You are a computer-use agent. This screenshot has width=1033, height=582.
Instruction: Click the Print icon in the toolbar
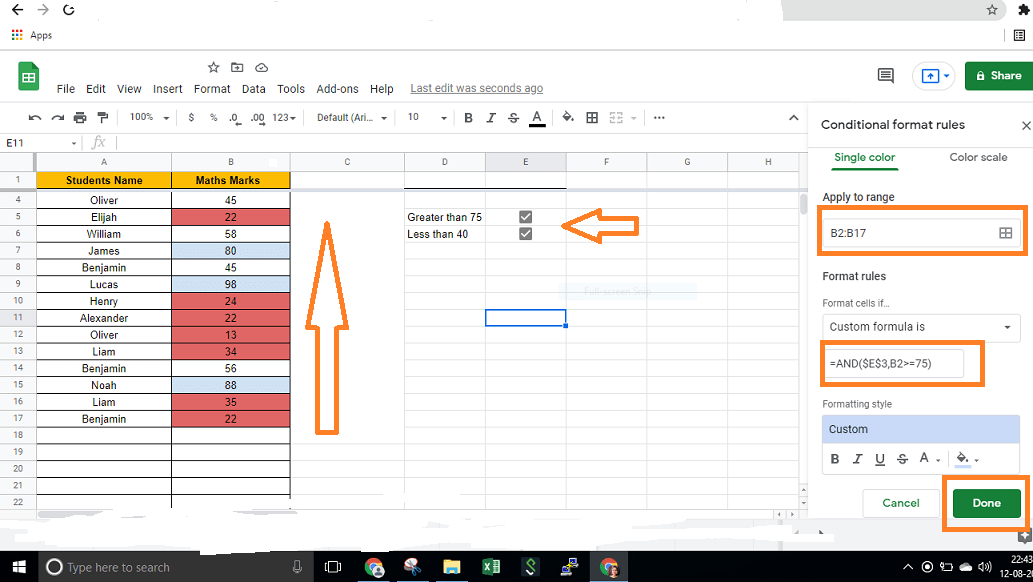tap(79, 117)
